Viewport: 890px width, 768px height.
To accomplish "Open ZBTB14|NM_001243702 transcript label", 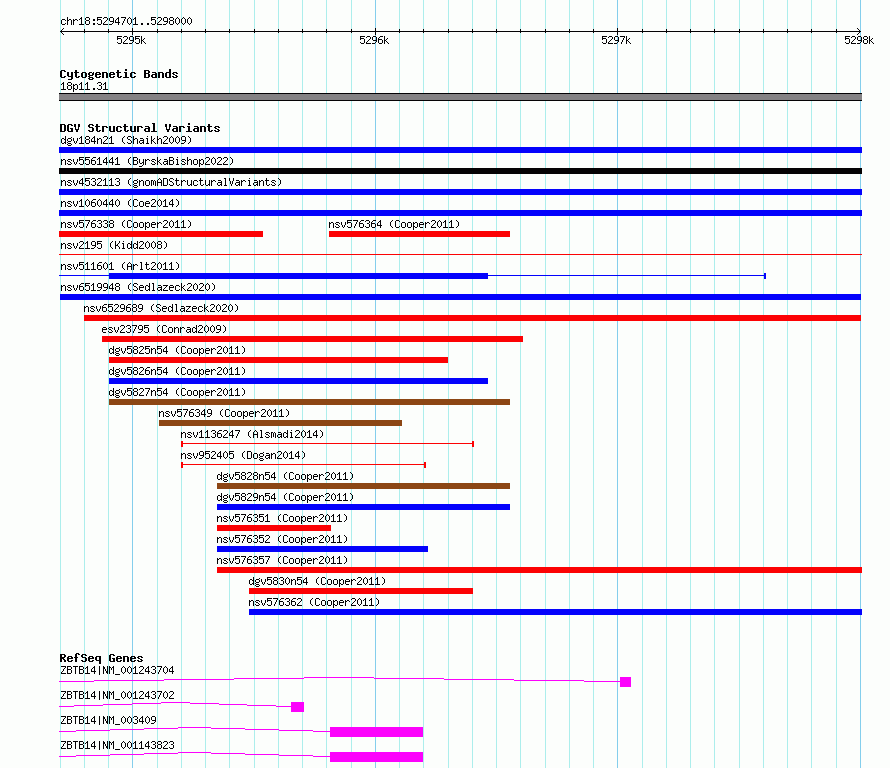I will pos(117,695).
